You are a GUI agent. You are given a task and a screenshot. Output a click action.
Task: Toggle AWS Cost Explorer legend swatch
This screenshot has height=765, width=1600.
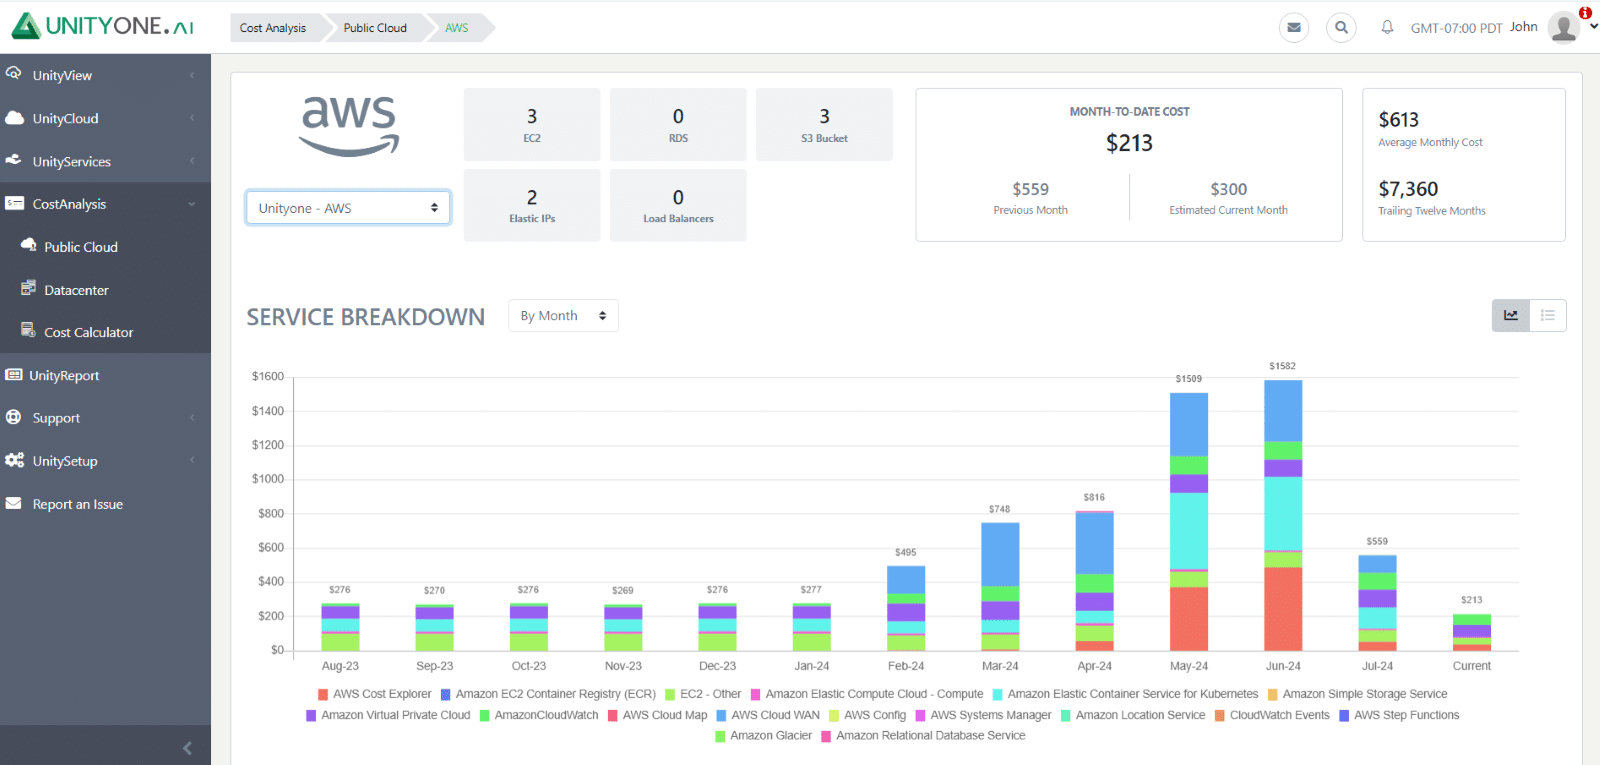(x=323, y=694)
